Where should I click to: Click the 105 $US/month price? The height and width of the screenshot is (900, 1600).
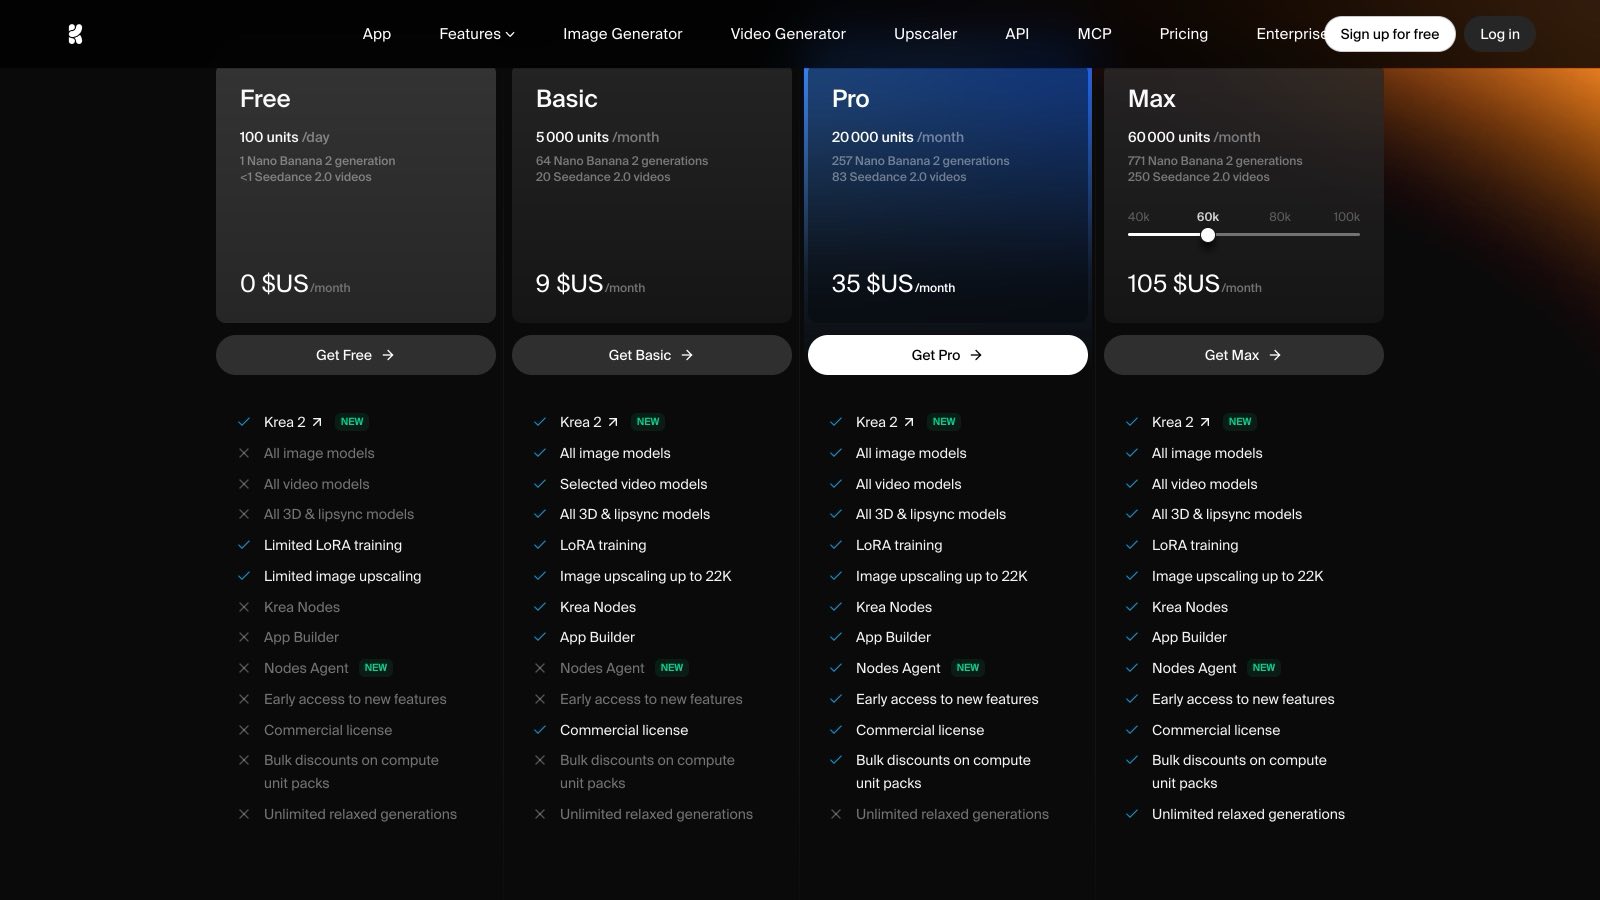(1194, 284)
